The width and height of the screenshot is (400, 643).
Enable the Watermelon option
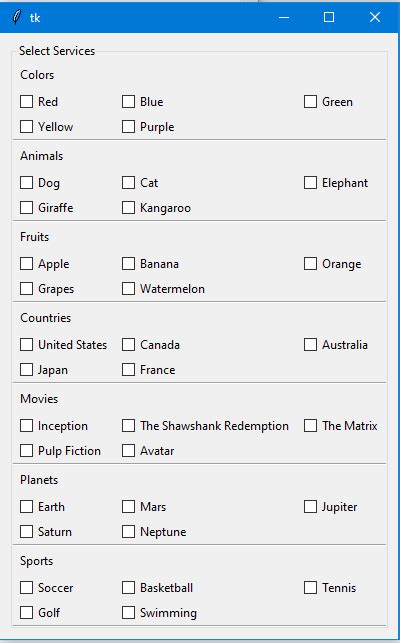(x=128, y=289)
